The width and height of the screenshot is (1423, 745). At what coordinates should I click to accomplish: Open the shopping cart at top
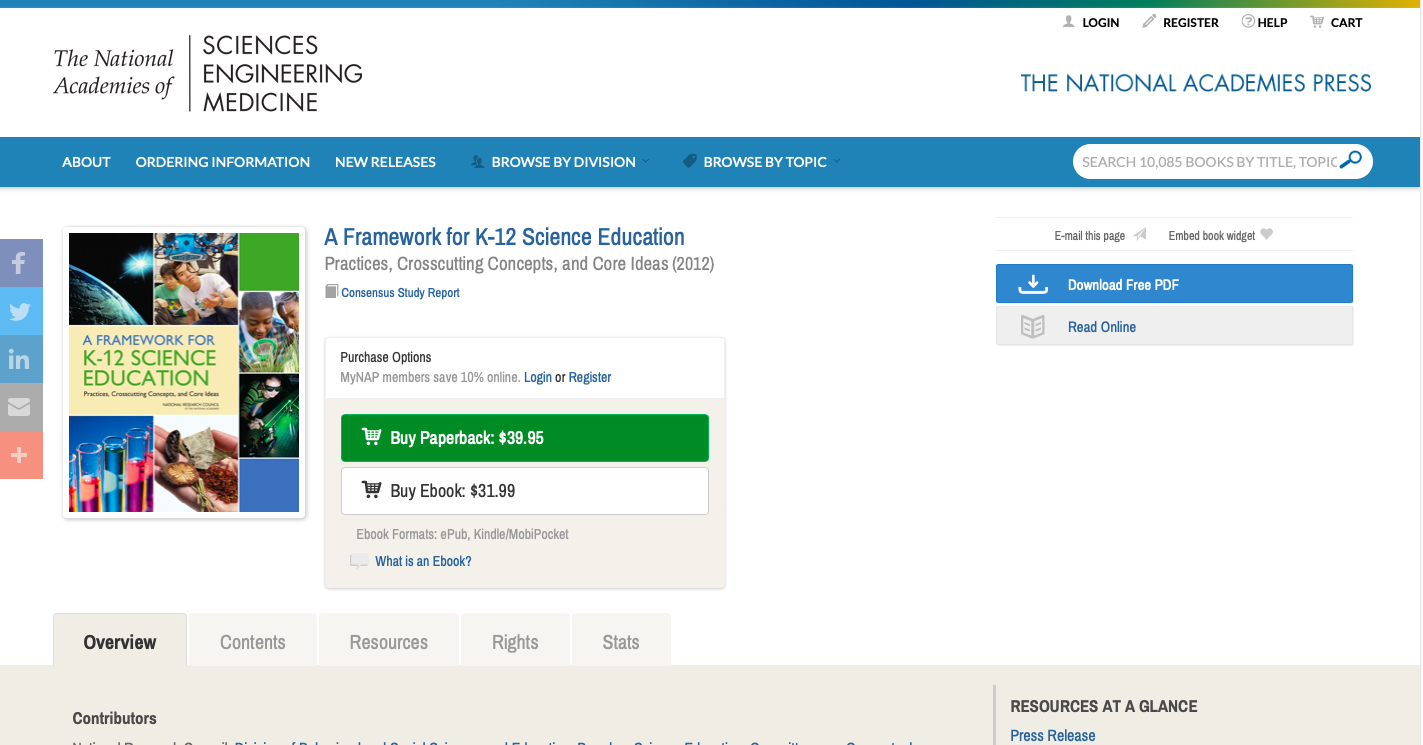(1336, 22)
